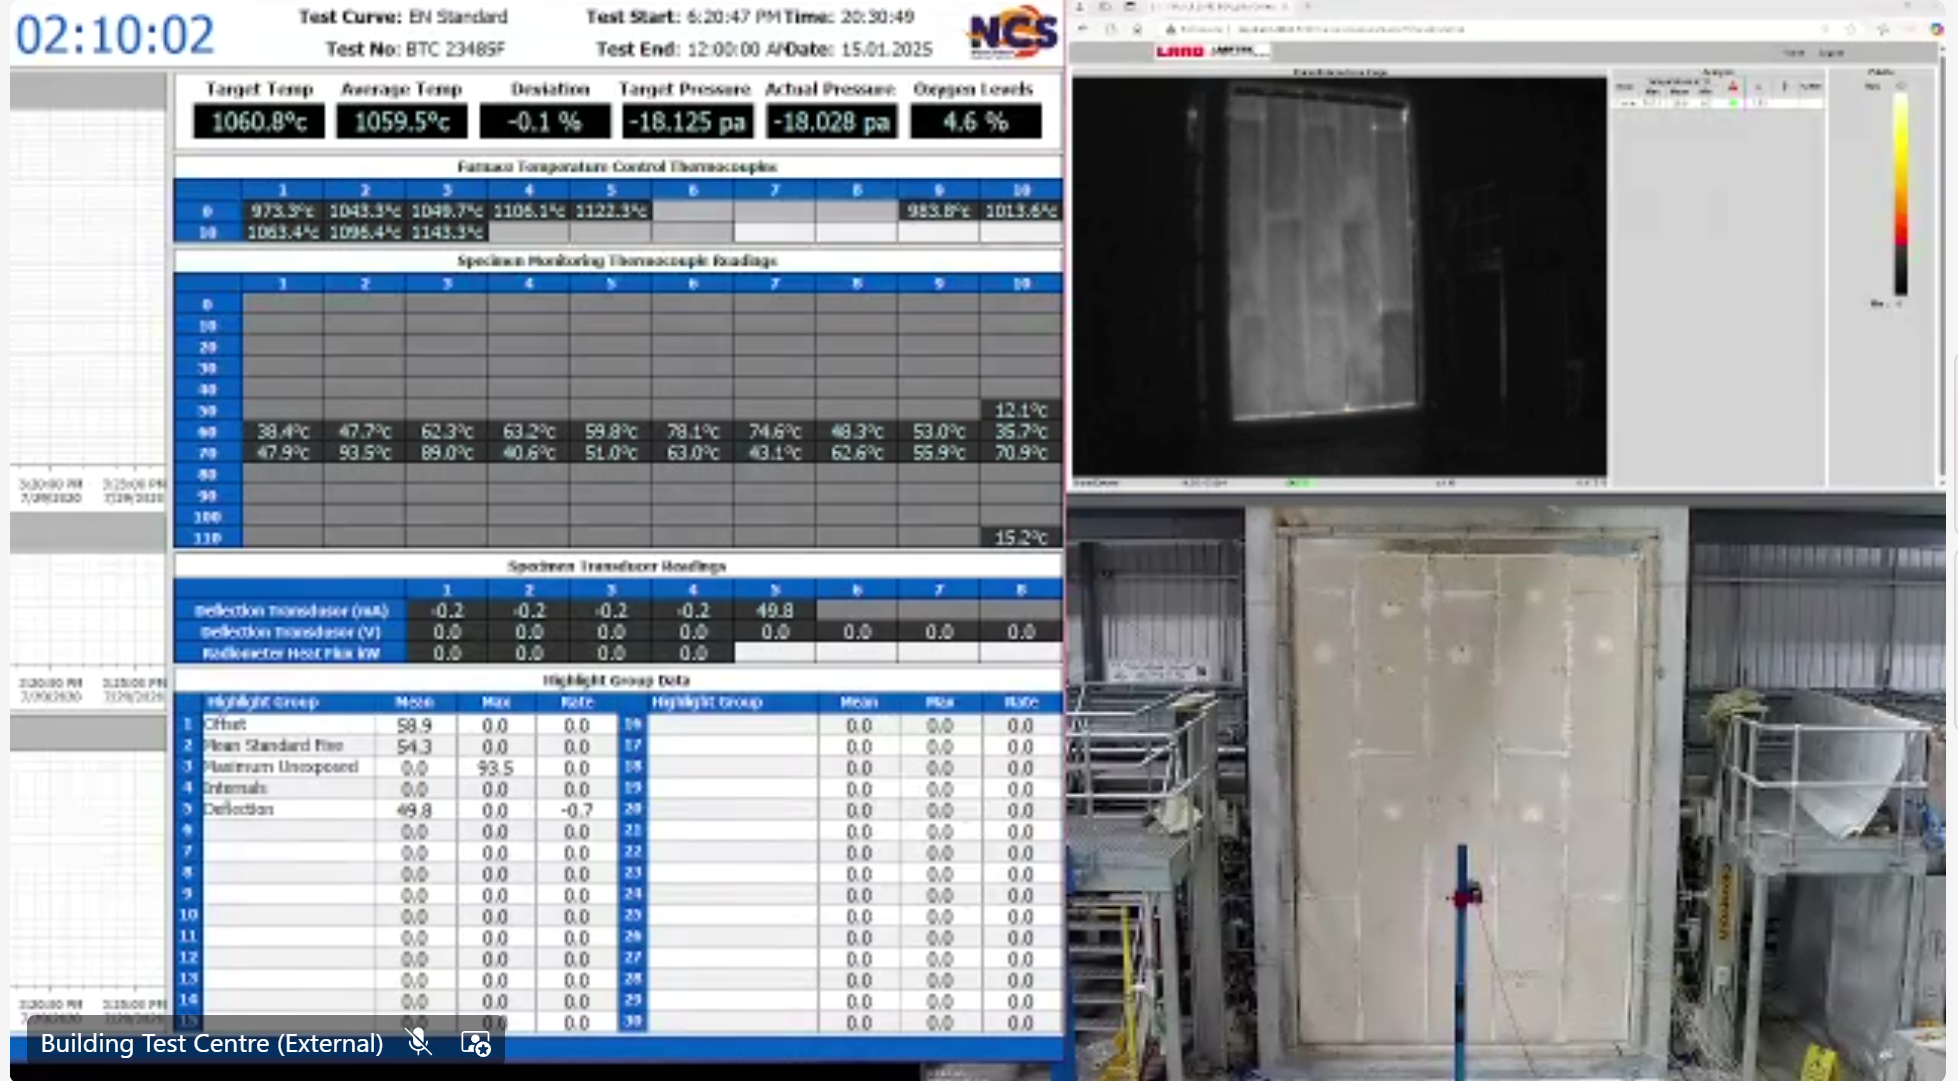1958x1081 pixels.
Task: Click the red alarm icon in Analysis table
Action: 1733,86
